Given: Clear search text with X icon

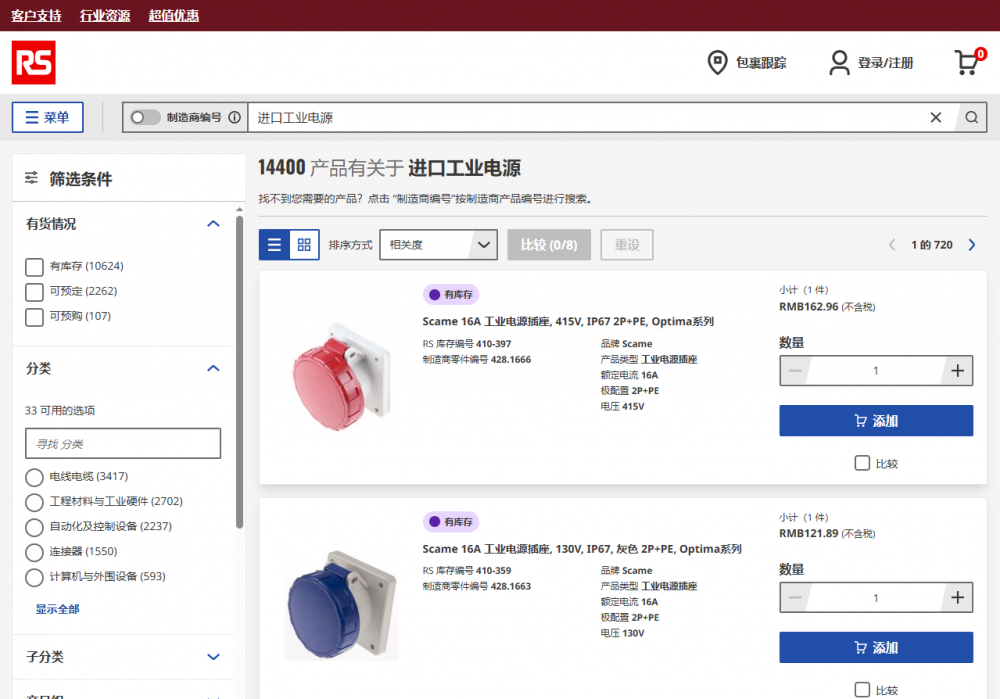Looking at the screenshot, I should pos(936,117).
